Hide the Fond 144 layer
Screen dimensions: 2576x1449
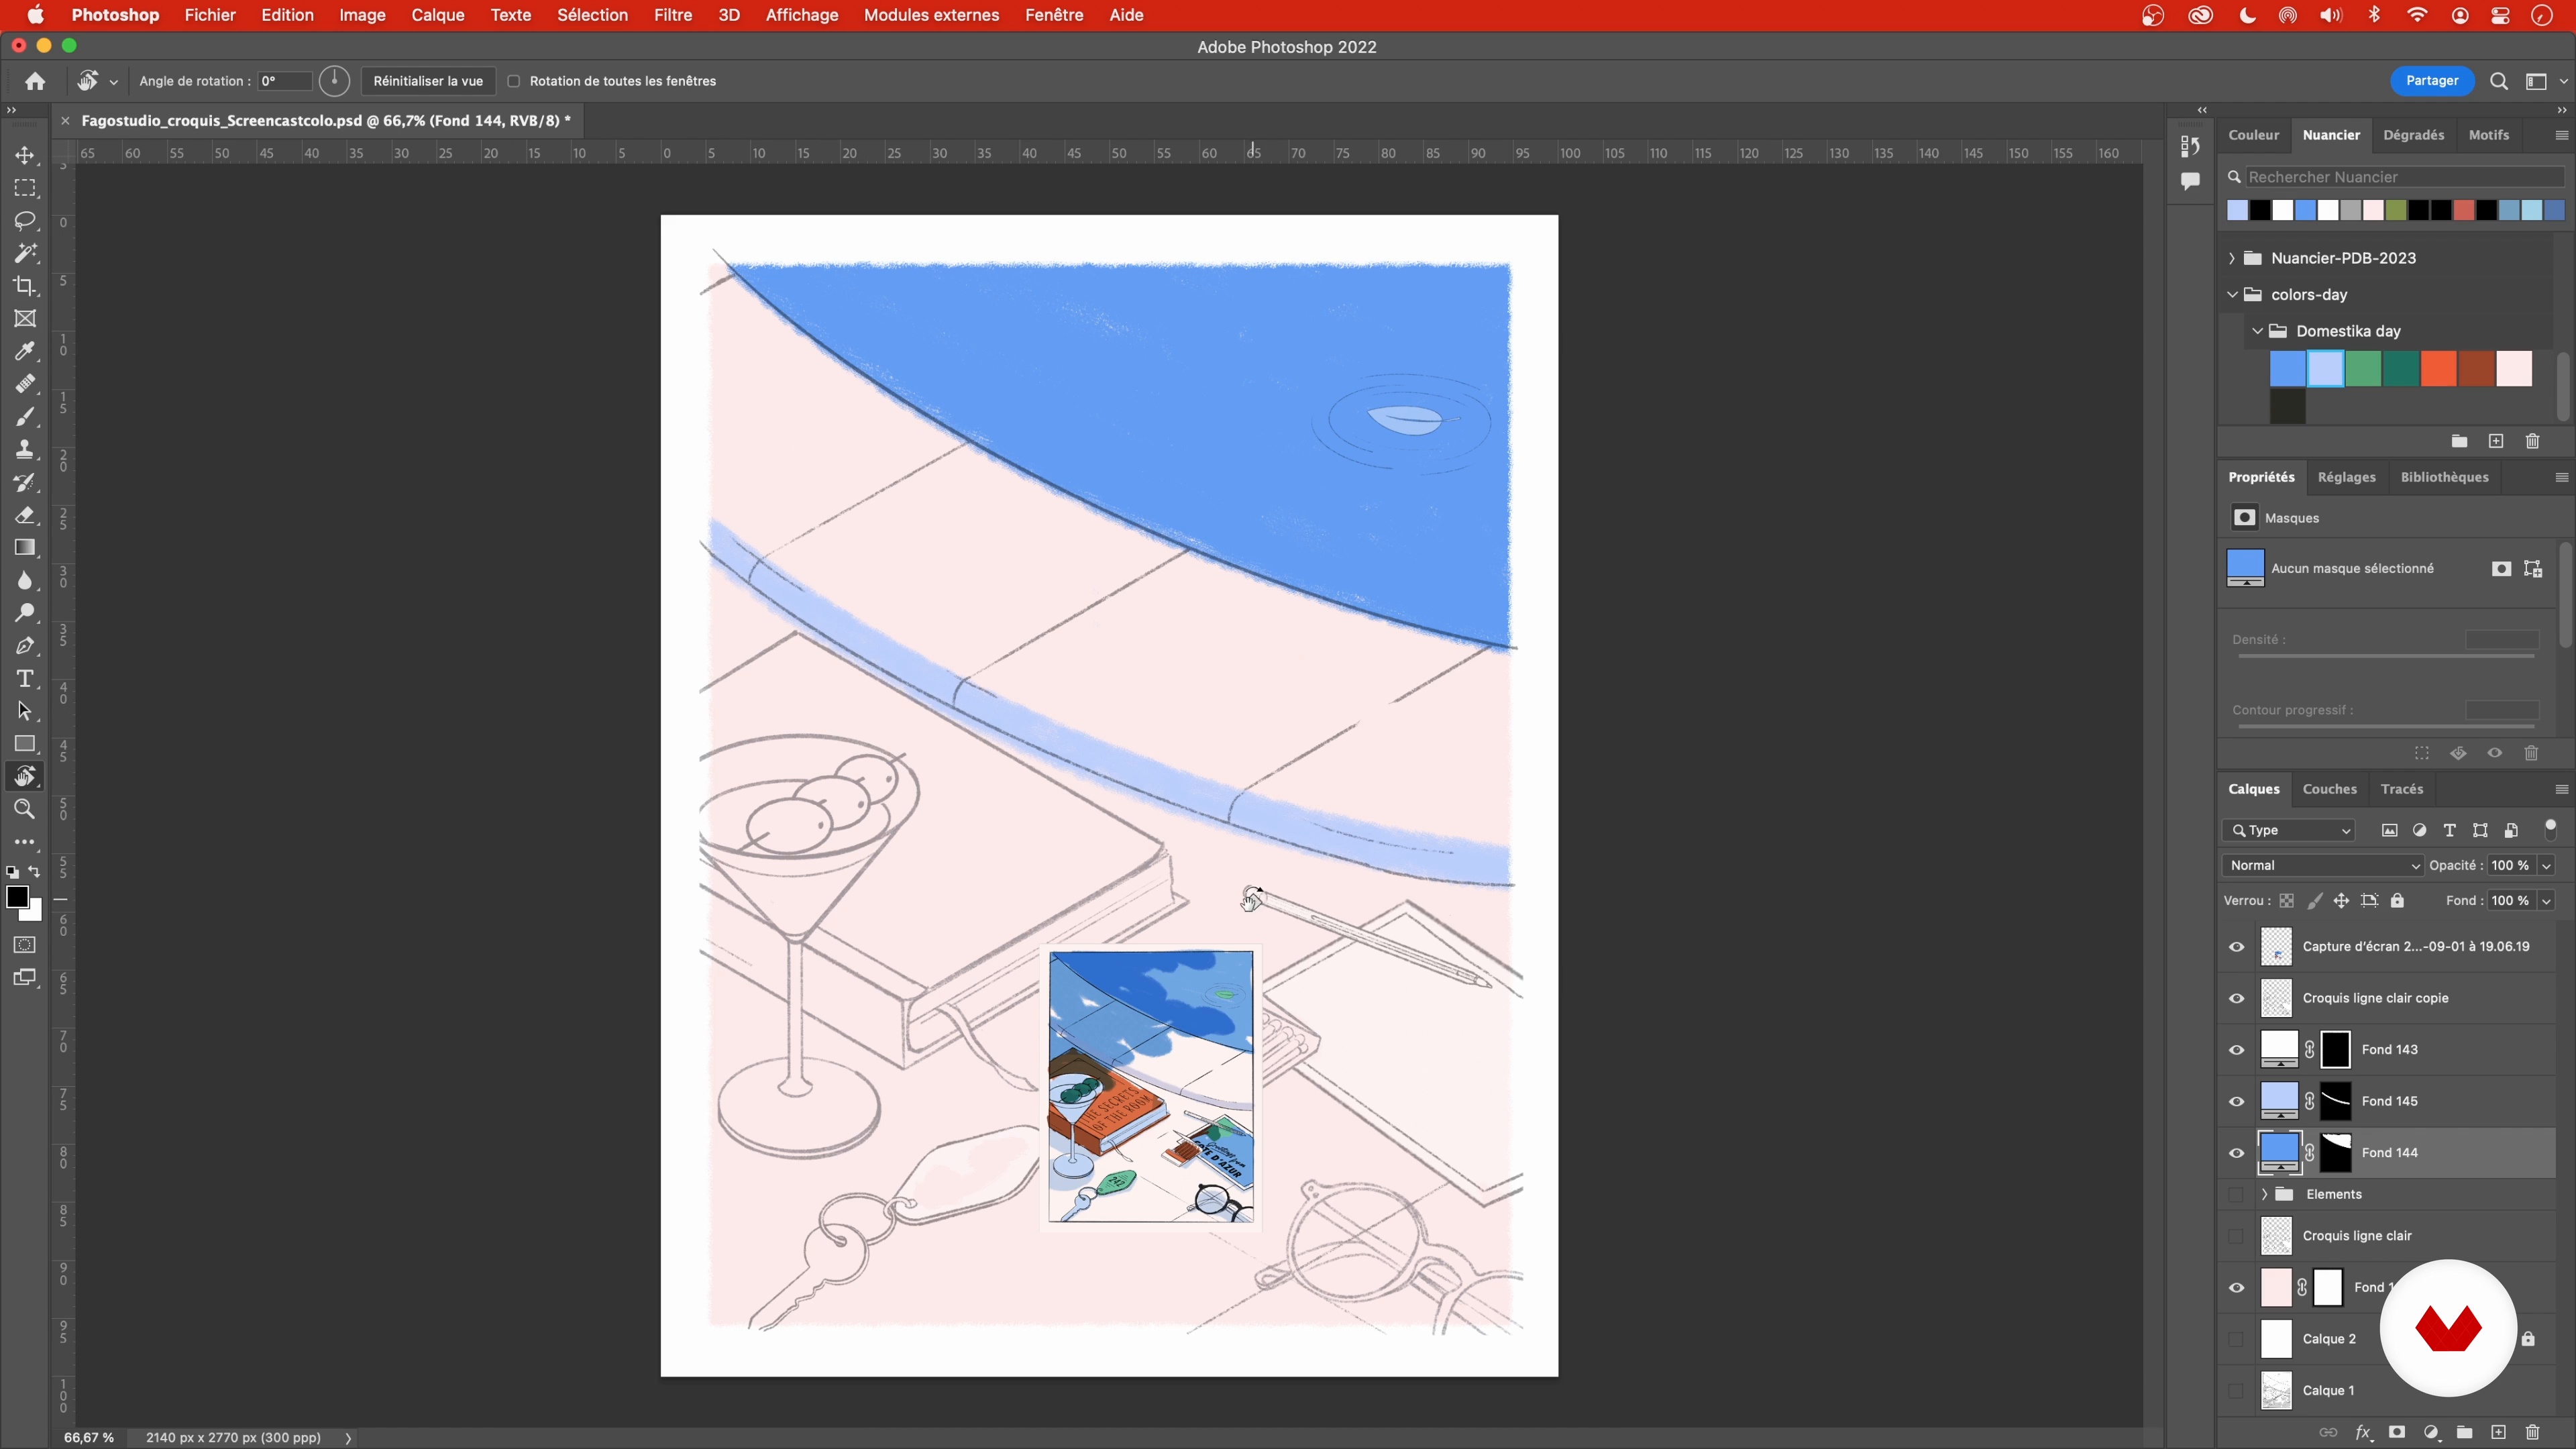pos(2236,1153)
